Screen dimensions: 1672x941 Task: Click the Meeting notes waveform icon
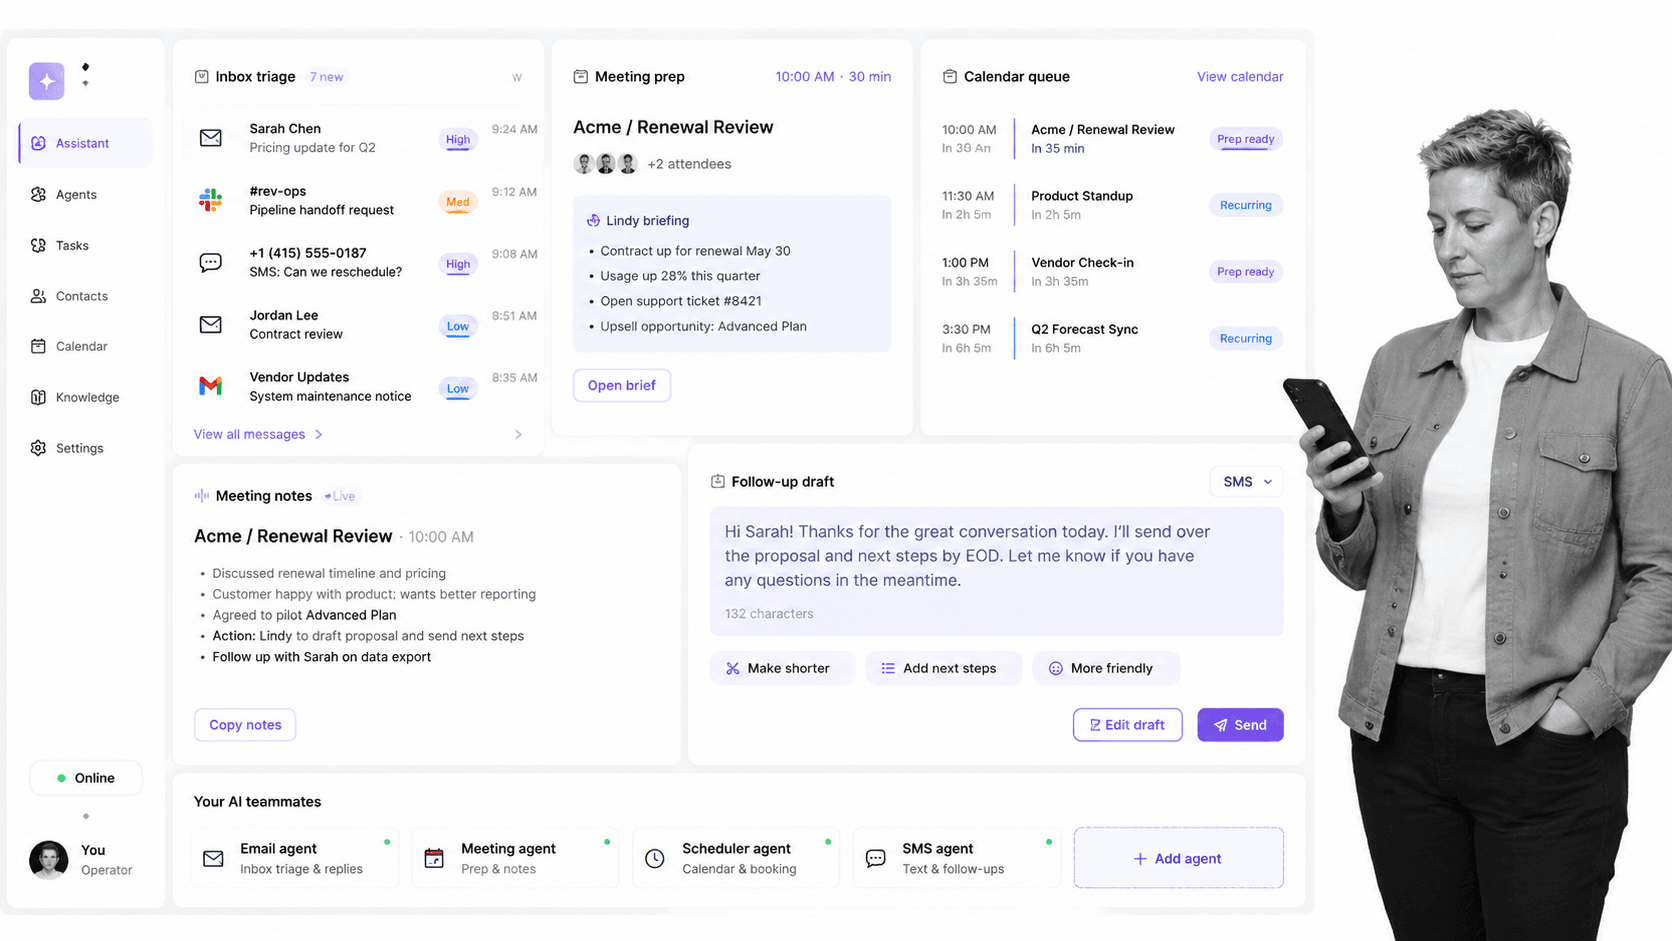point(201,495)
